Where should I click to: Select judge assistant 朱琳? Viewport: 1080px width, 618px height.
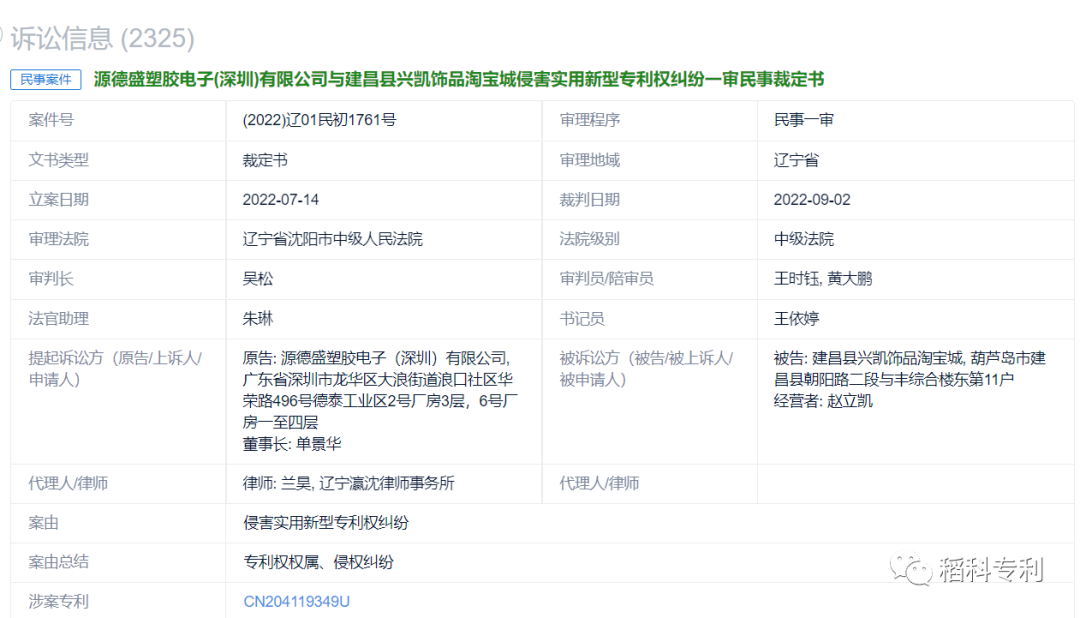pyautogui.click(x=258, y=318)
